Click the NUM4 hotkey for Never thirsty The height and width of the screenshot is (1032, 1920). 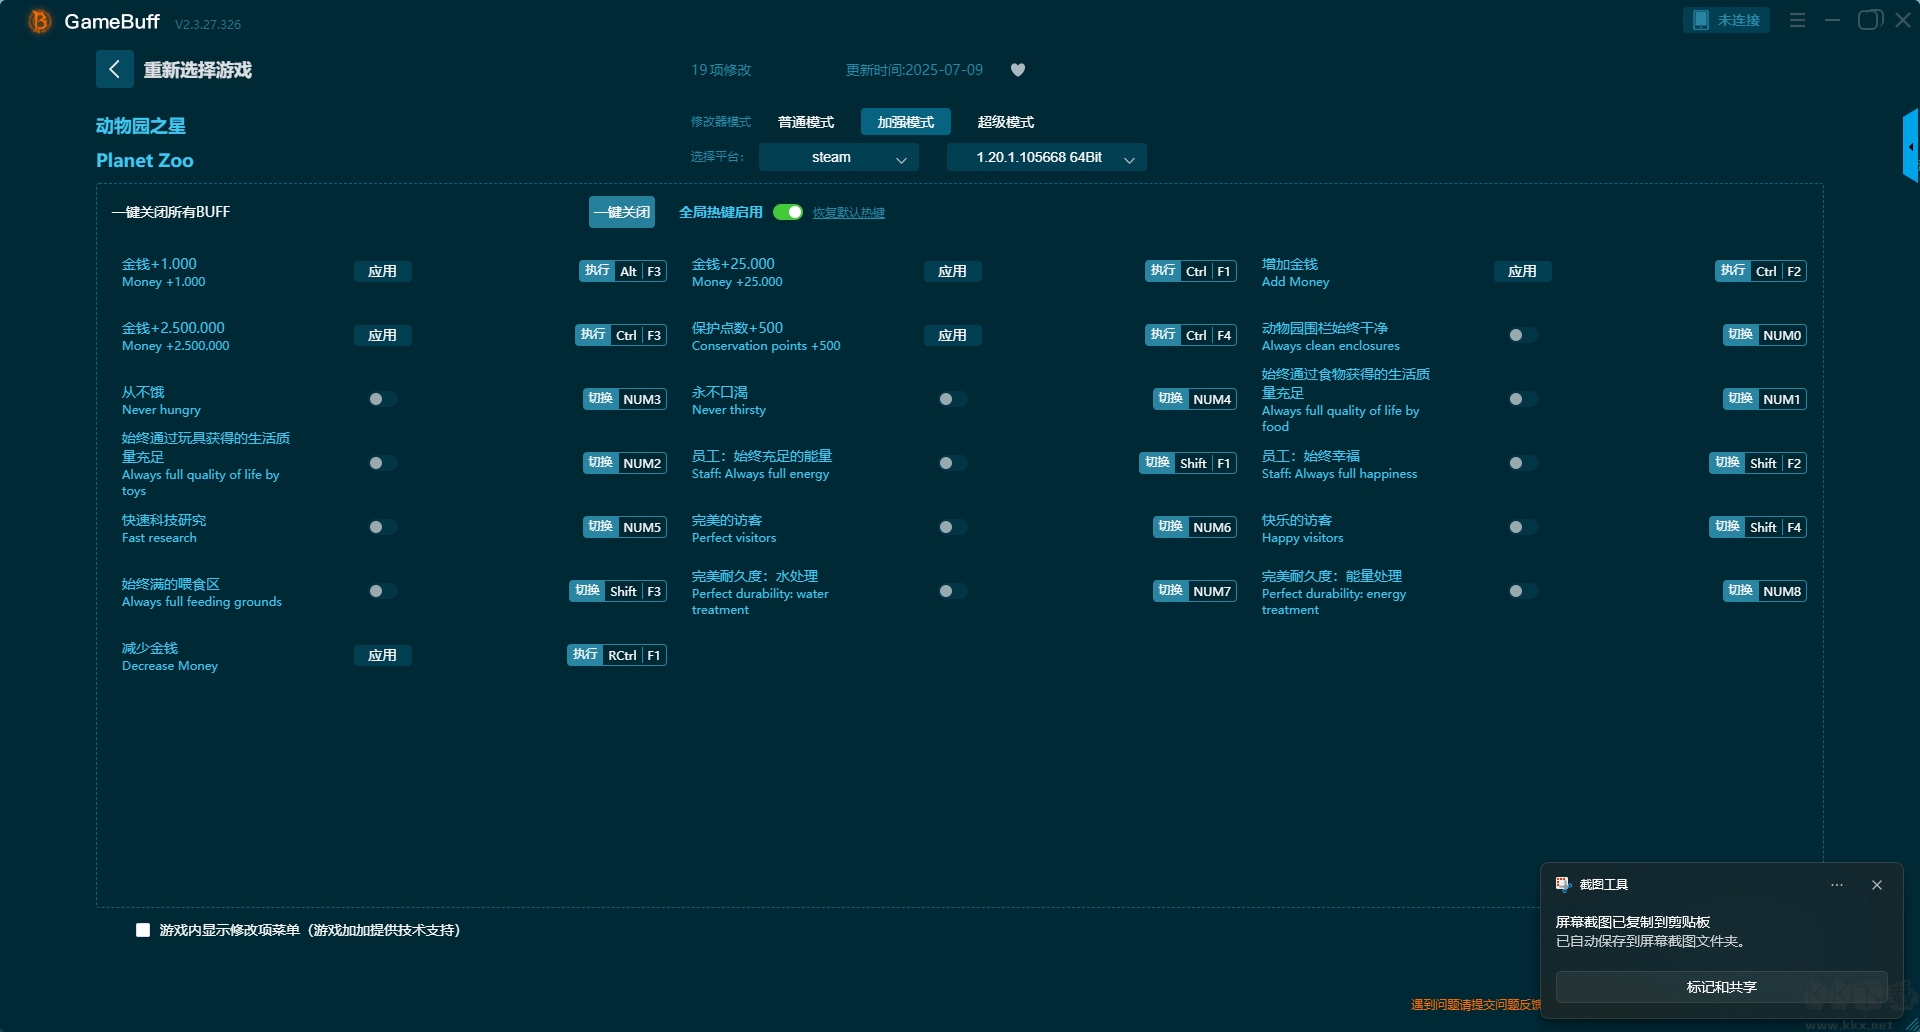1194,399
